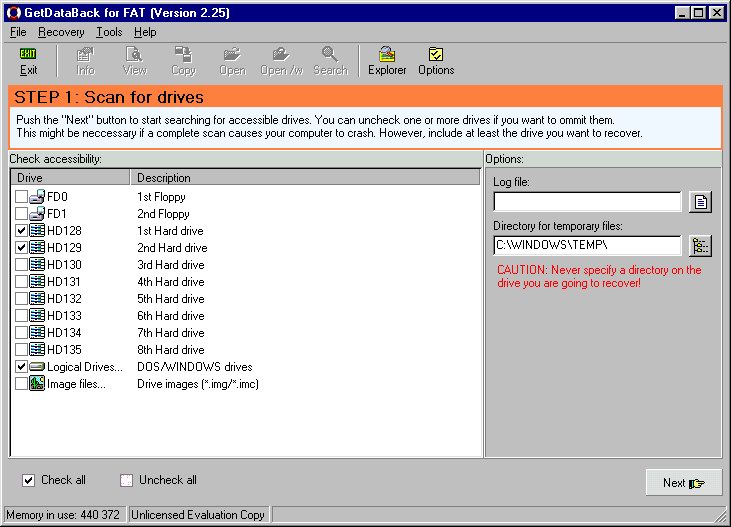
Task: Select the Logical Drives icon
Action: pyautogui.click(x=38, y=367)
